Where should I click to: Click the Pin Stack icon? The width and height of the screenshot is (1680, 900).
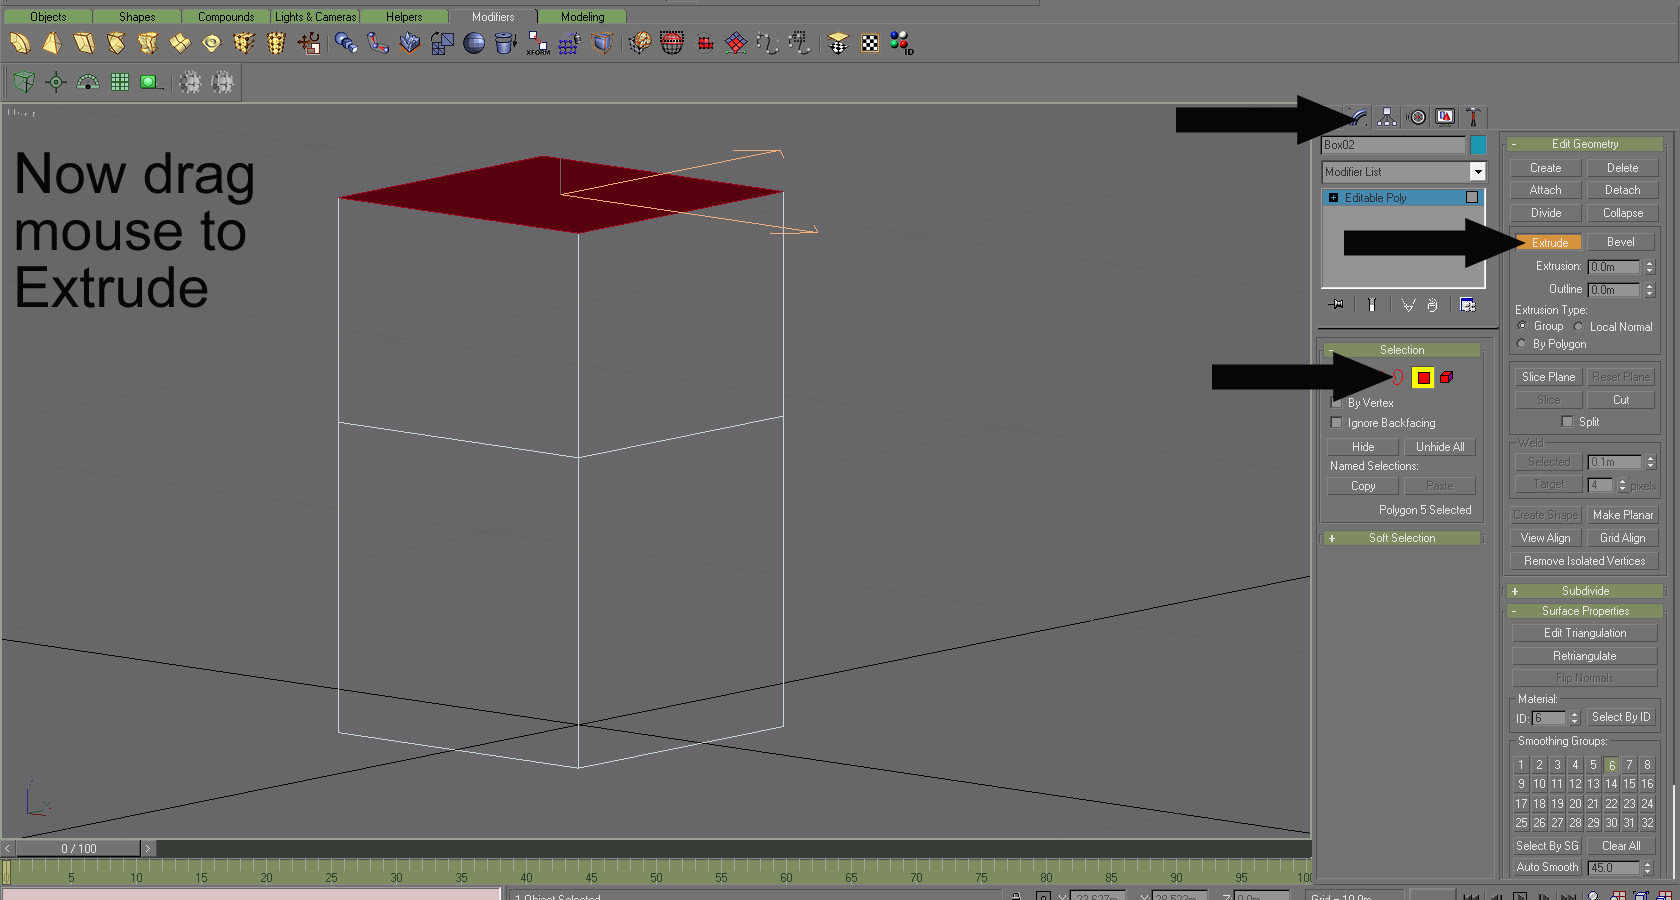(1336, 305)
